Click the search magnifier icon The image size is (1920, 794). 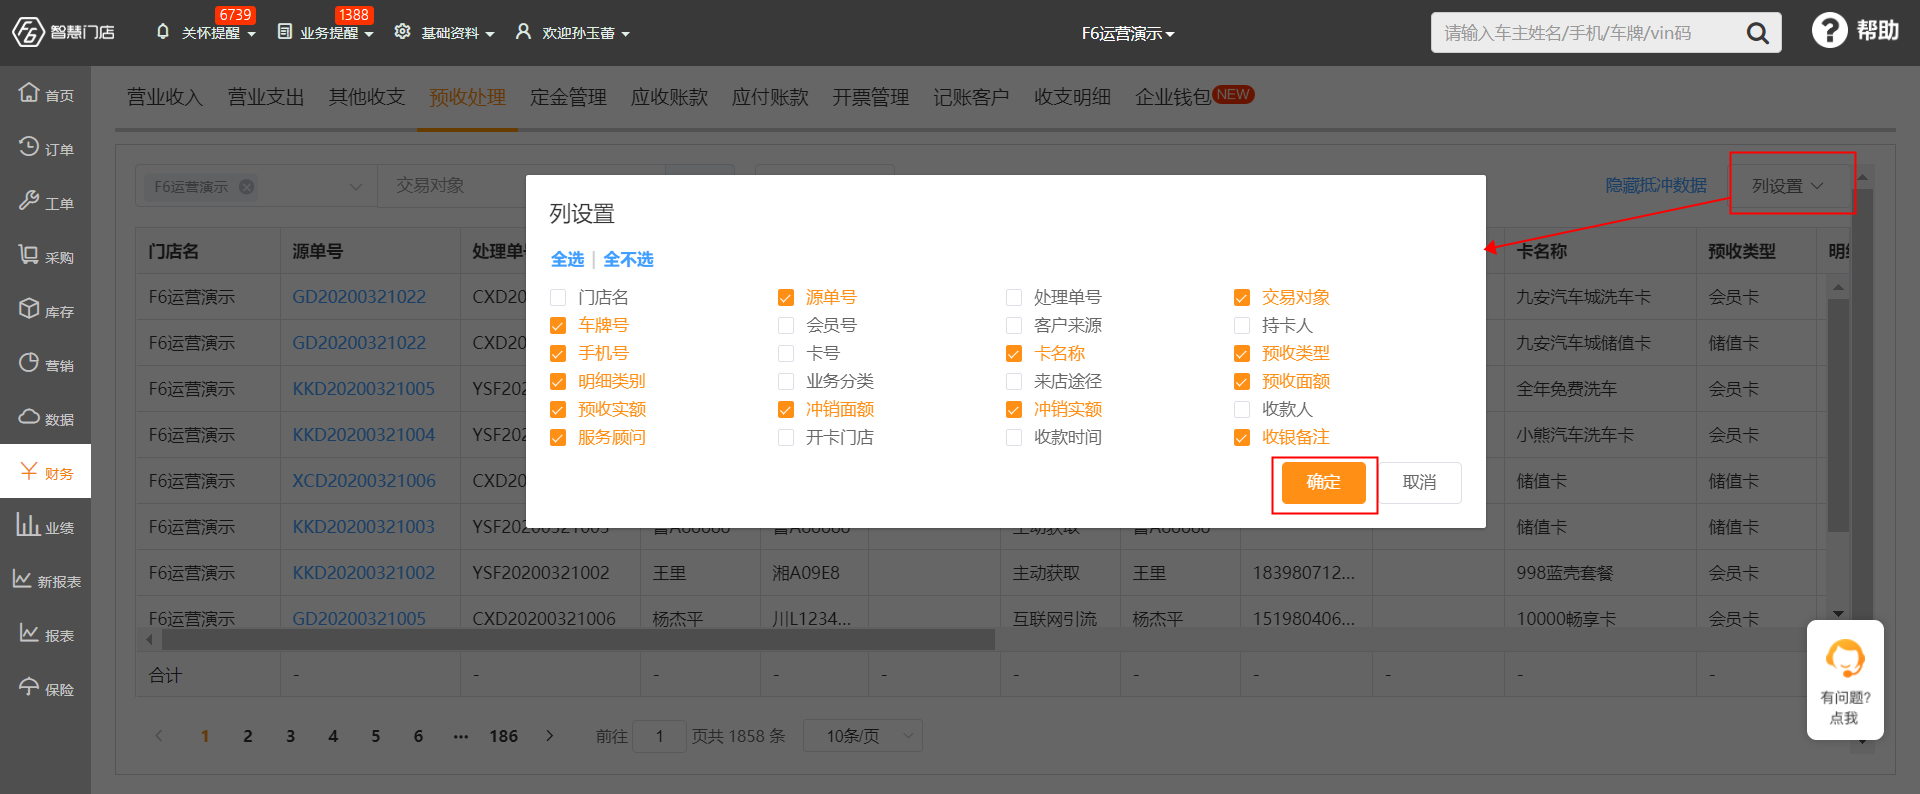tap(1757, 33)
